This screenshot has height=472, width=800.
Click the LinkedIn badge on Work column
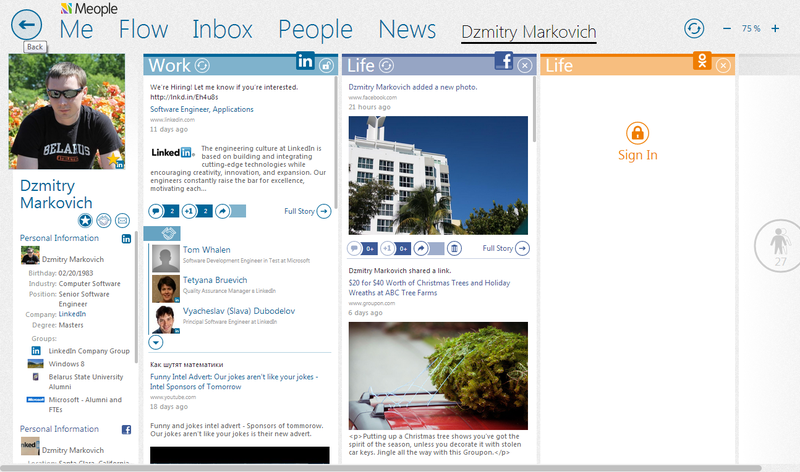[305, 61]
